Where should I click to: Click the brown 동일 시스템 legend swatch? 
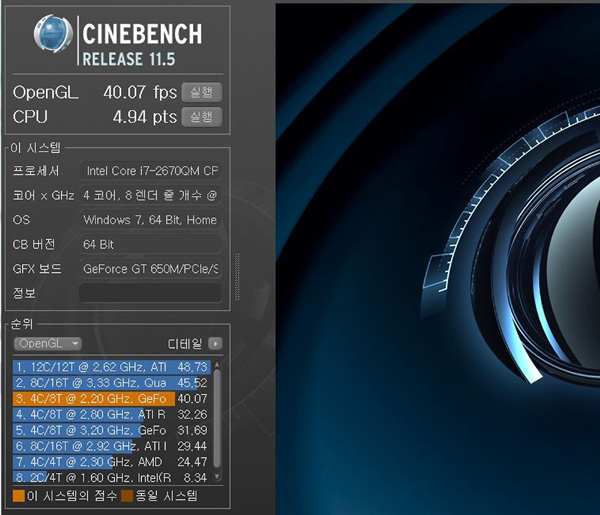tap(127, 496)
